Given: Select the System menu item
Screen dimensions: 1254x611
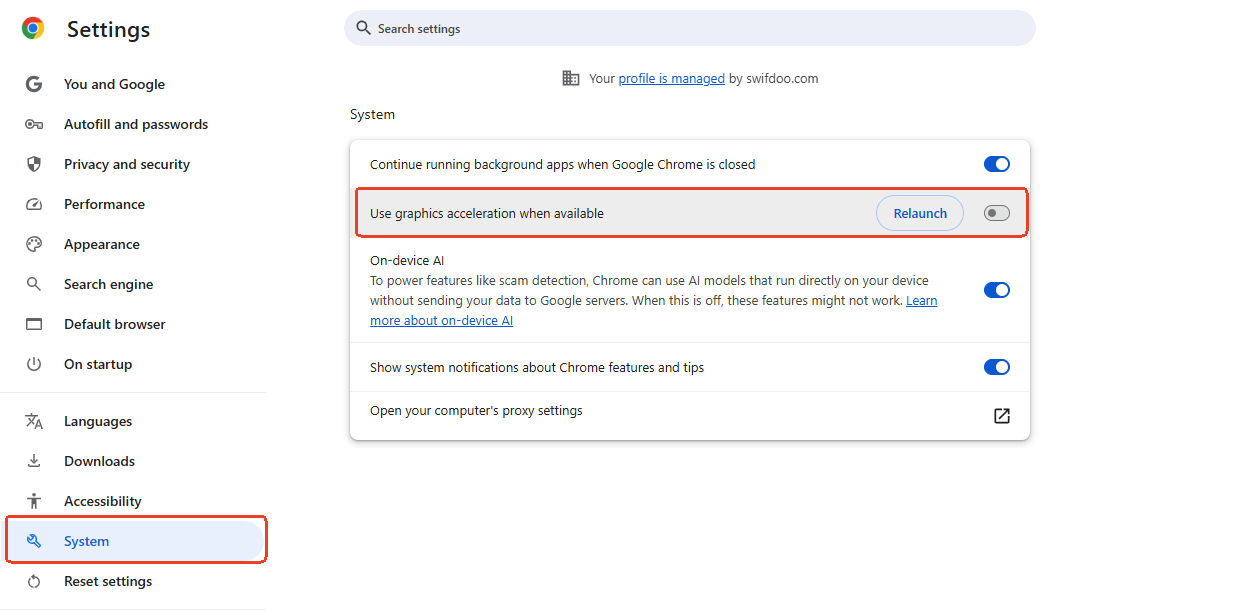Looking at the screenshot, I should (132, 541).
